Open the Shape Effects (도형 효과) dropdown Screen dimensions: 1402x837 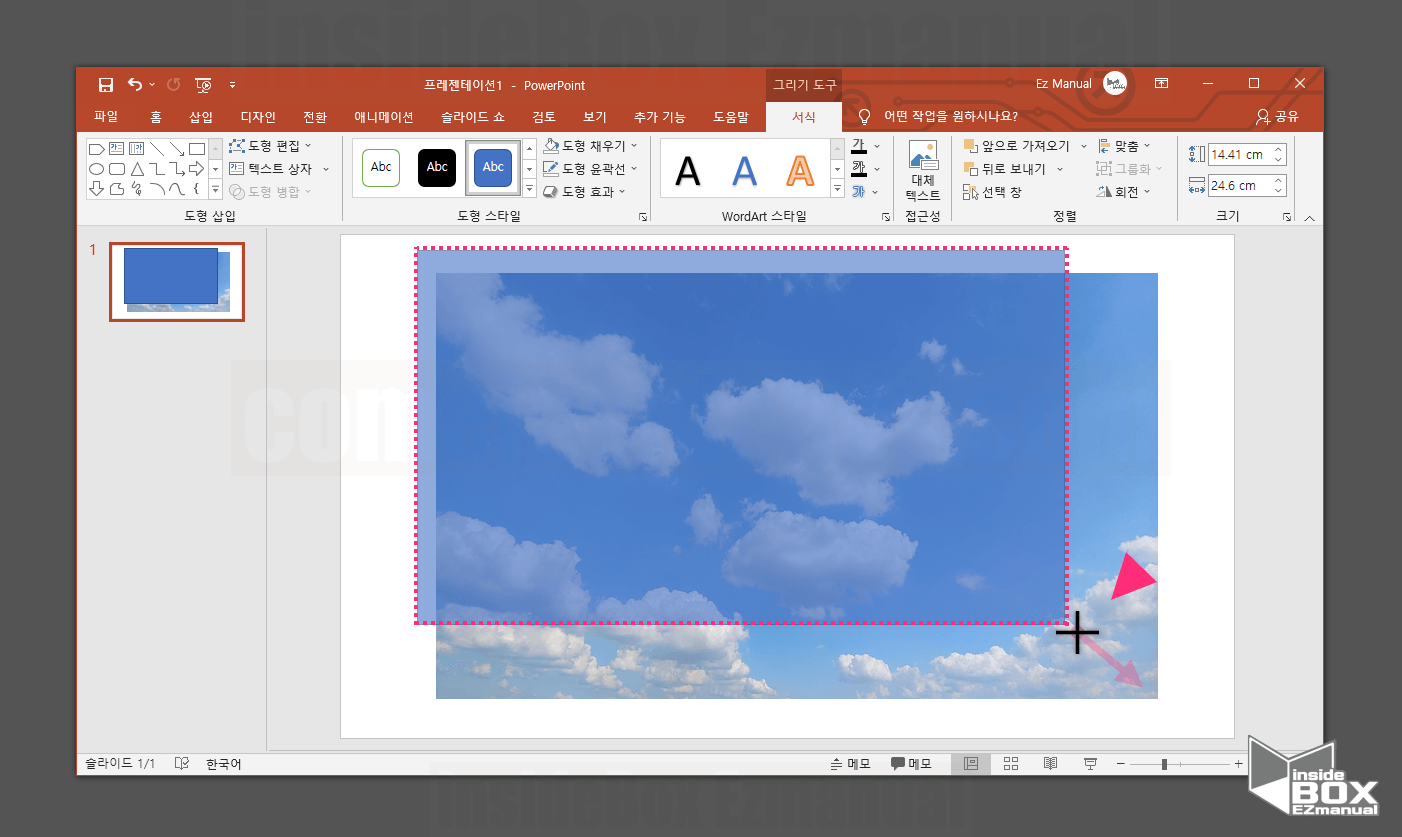pos(585,192)
